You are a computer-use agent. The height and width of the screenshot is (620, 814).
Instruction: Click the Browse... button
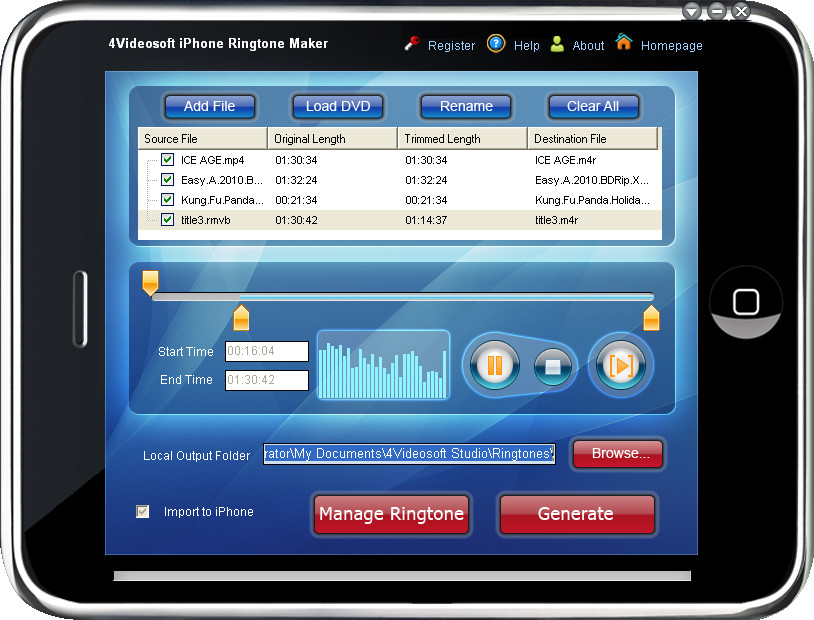point(618,454)
